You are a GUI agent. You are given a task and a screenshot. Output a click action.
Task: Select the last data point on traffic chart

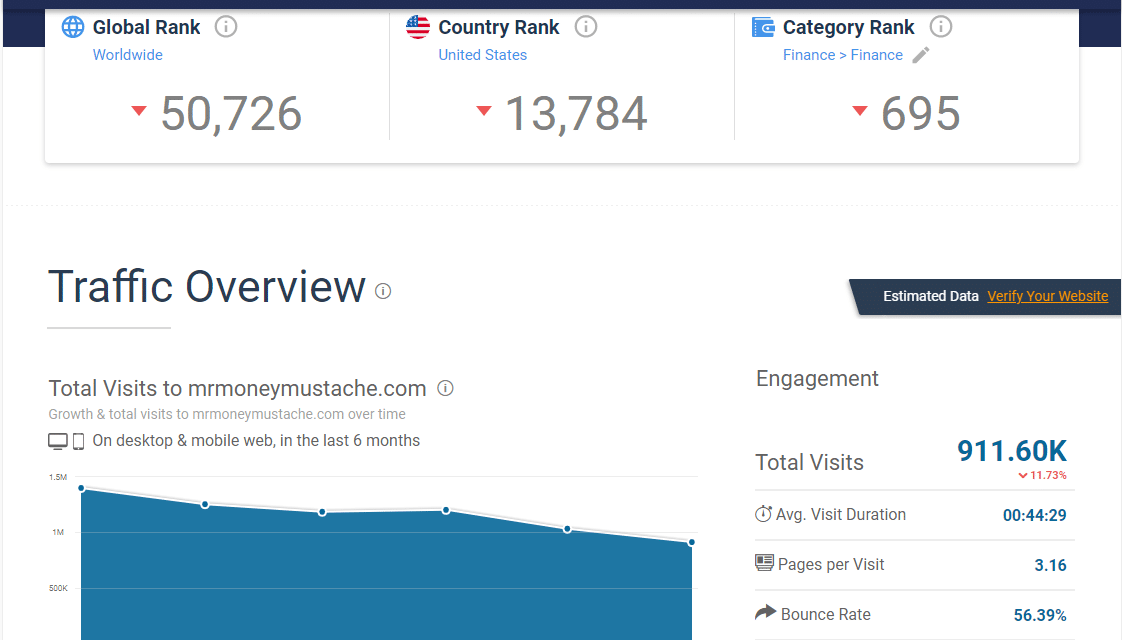[691, 542]
